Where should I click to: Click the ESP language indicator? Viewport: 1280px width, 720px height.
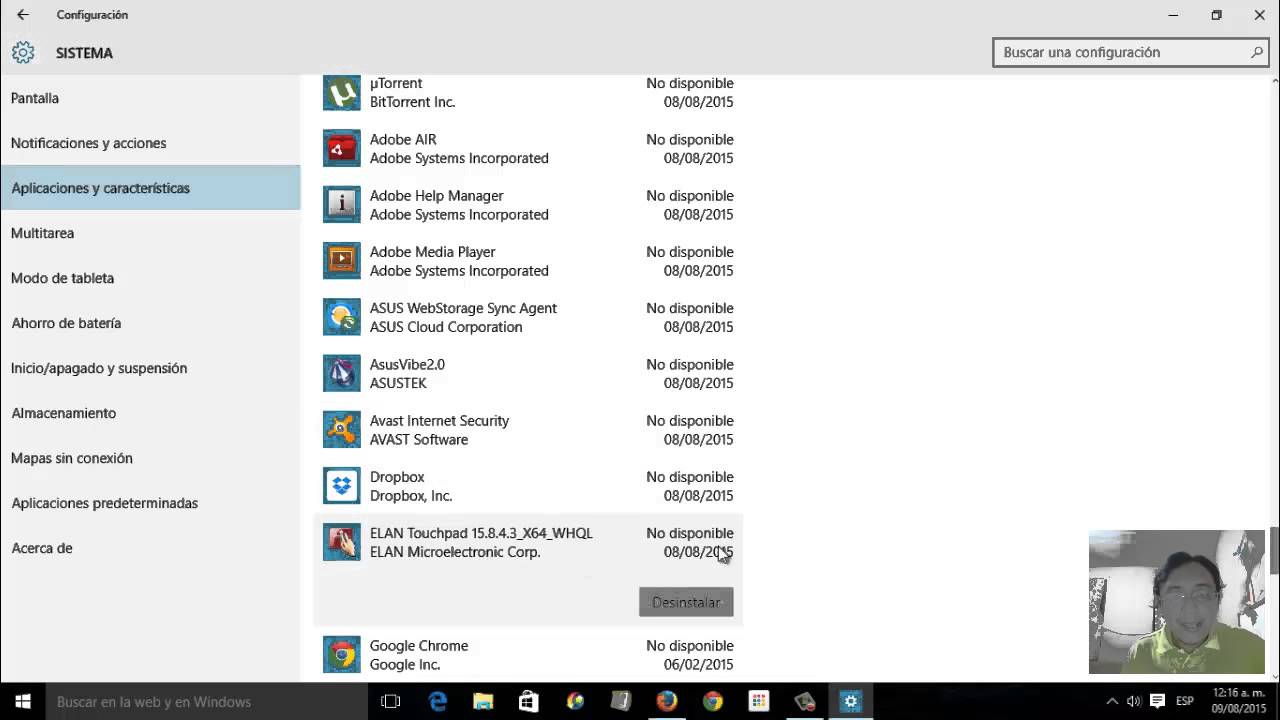pos(1185,701)
